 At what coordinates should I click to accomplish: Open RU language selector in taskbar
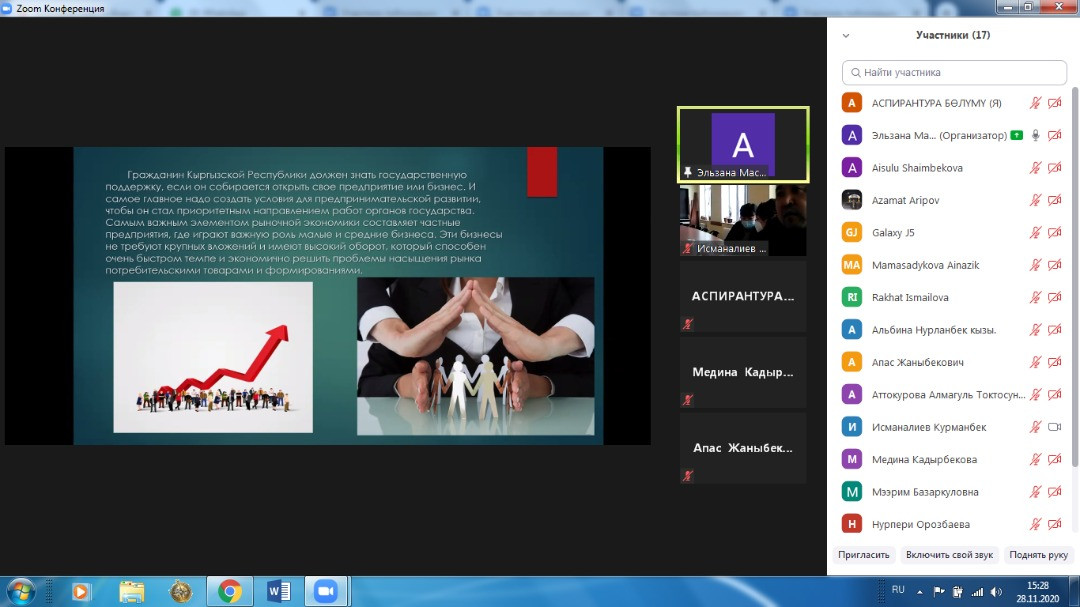click(x=898, y=590)
